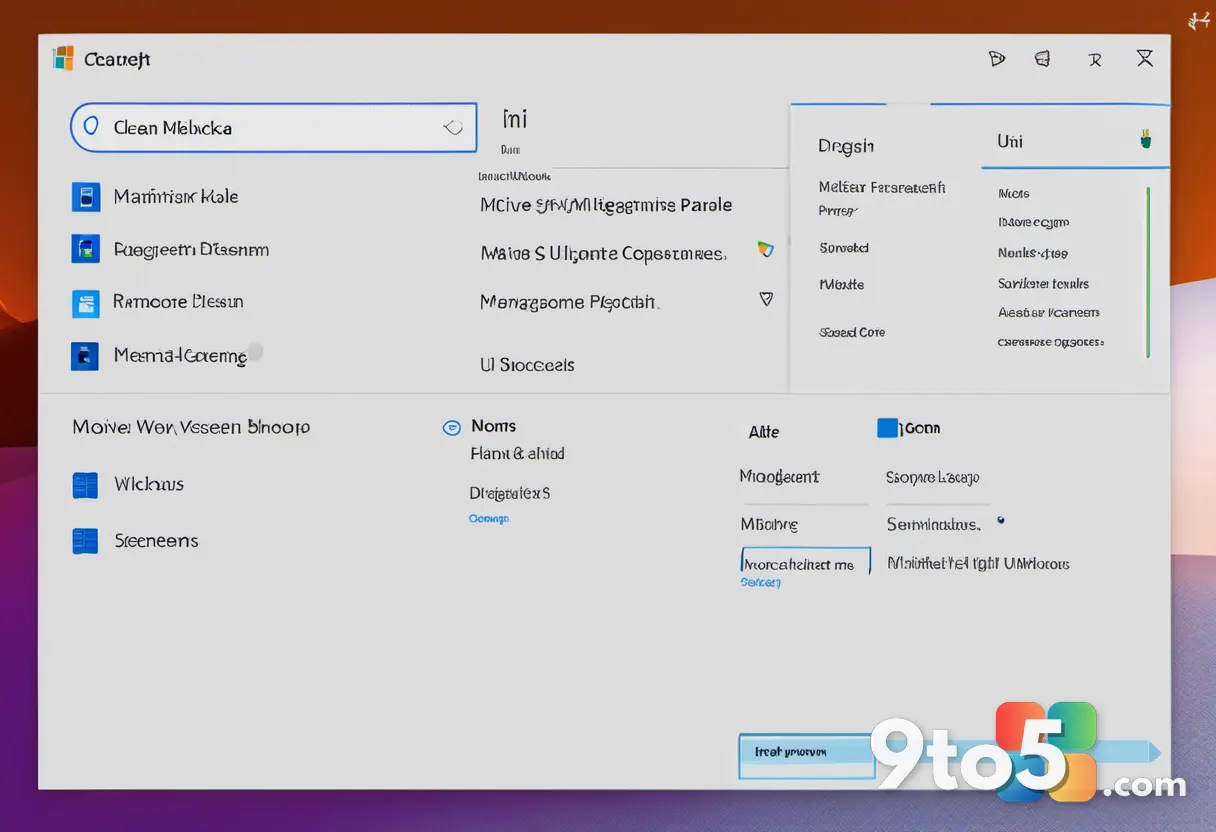Screen dimensions: 1216x832
Task: Select 'Nonks-tiee' in the Uni column
Action: (1033, 254)
